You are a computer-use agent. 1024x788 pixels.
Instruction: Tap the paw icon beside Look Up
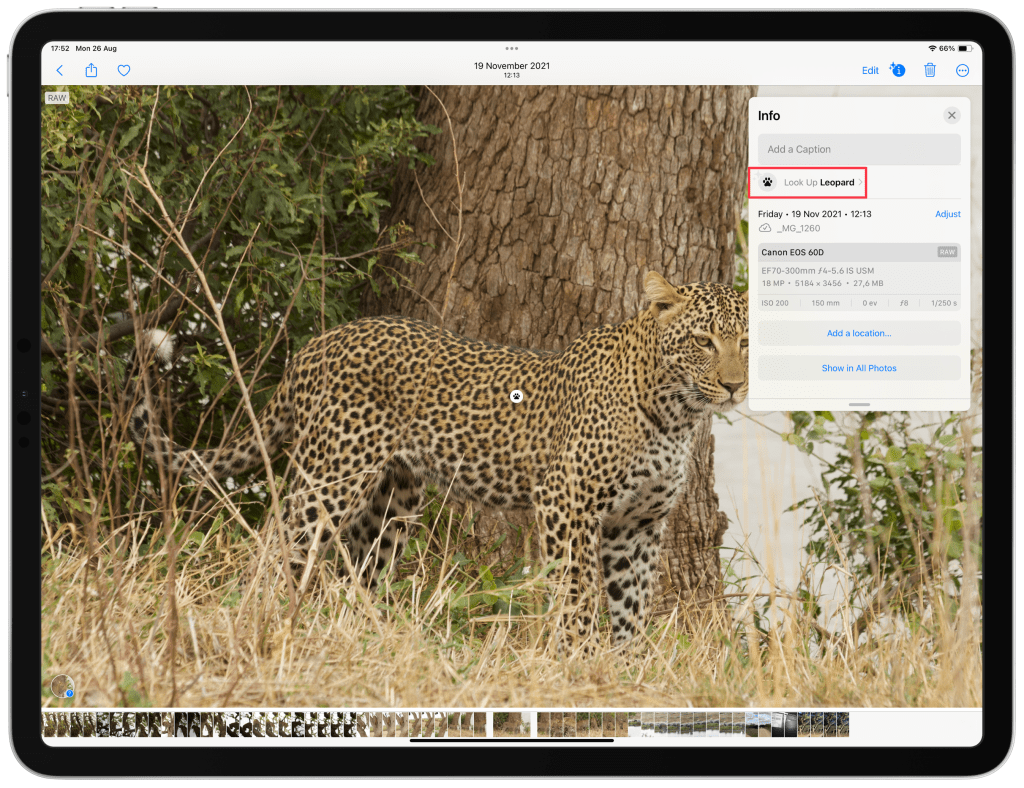click(767, 183)
